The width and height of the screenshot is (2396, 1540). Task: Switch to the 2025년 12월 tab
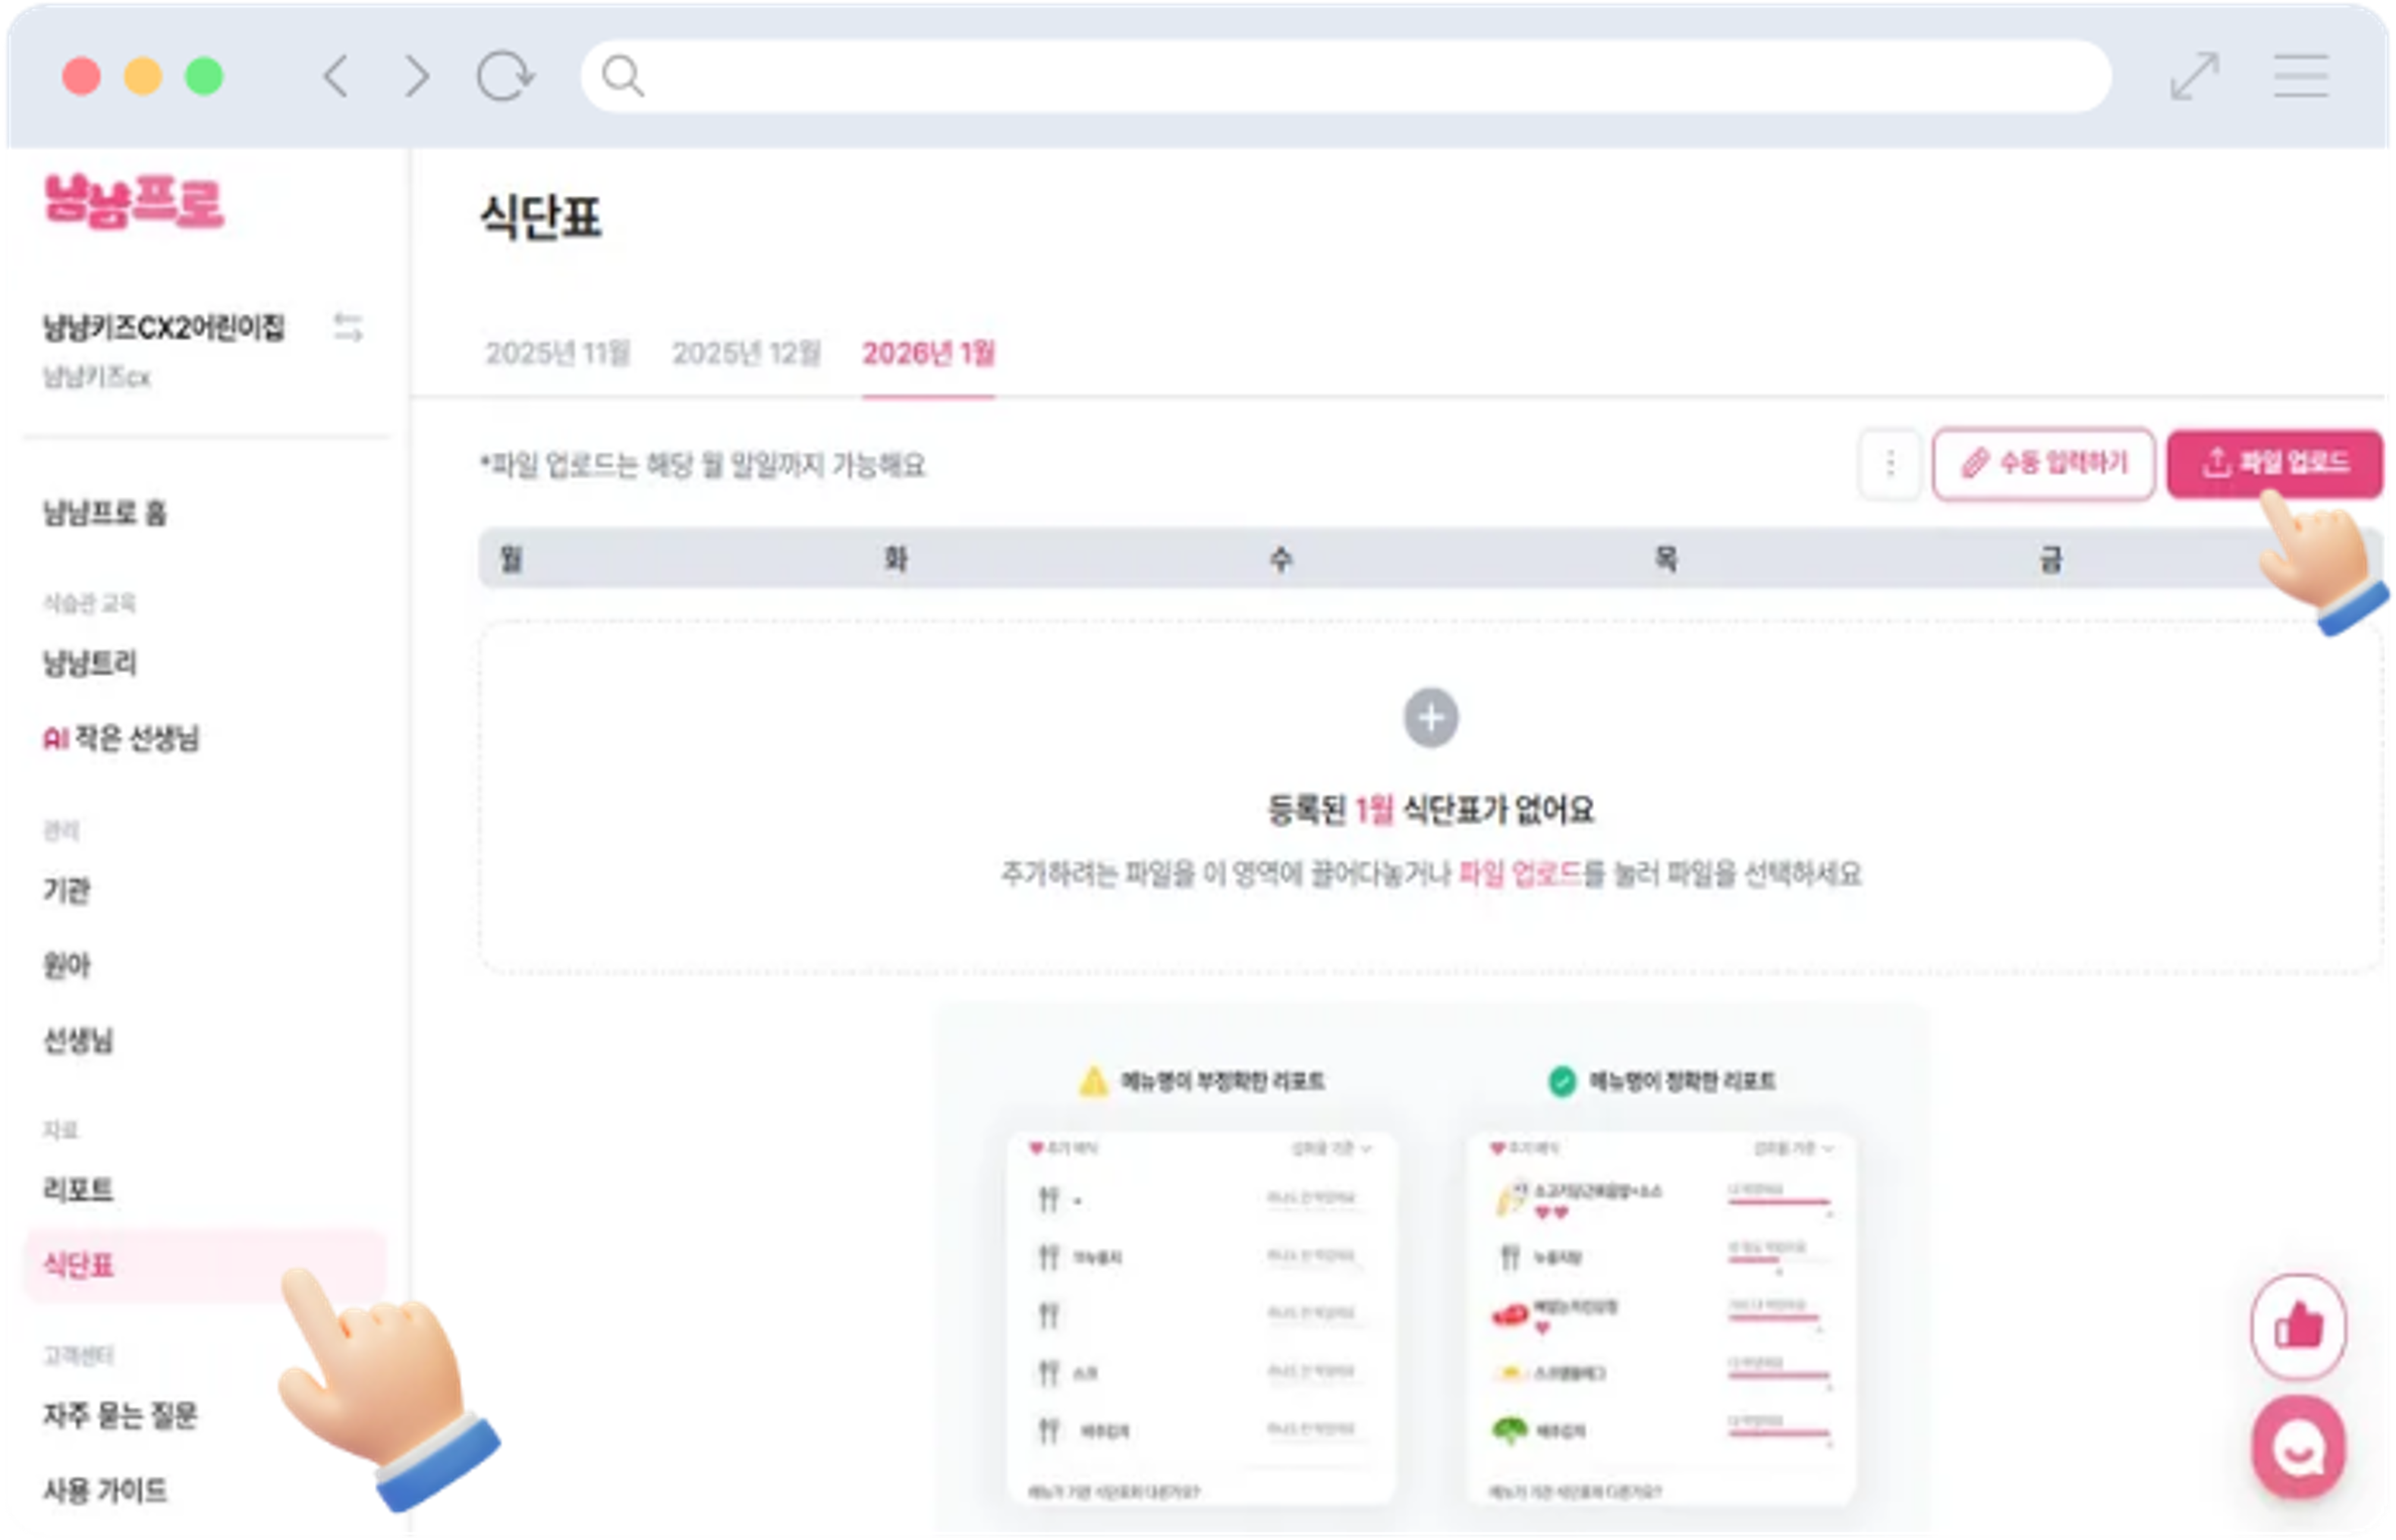pyautogui.click(x=746, y=353)
